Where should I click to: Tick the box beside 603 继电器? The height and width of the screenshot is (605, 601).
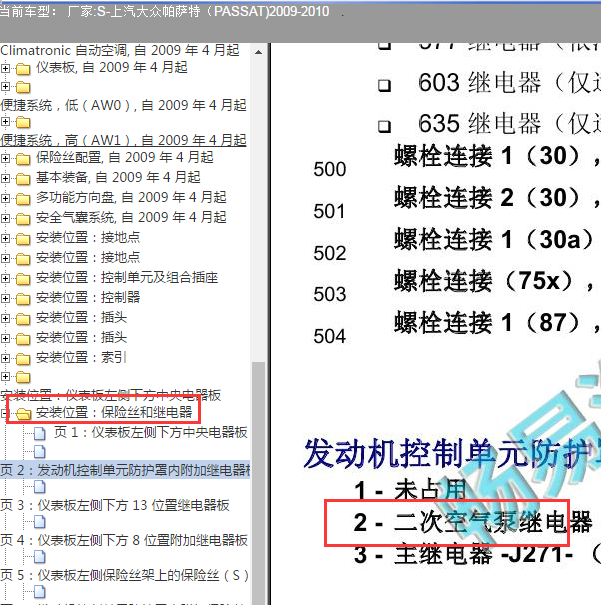384,85
